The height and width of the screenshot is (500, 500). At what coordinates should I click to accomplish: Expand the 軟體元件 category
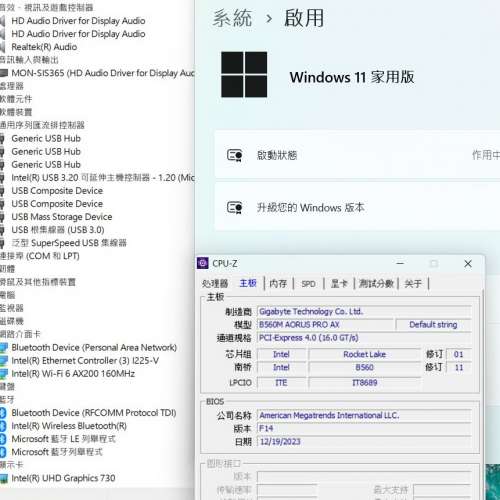tap(16, 99)
